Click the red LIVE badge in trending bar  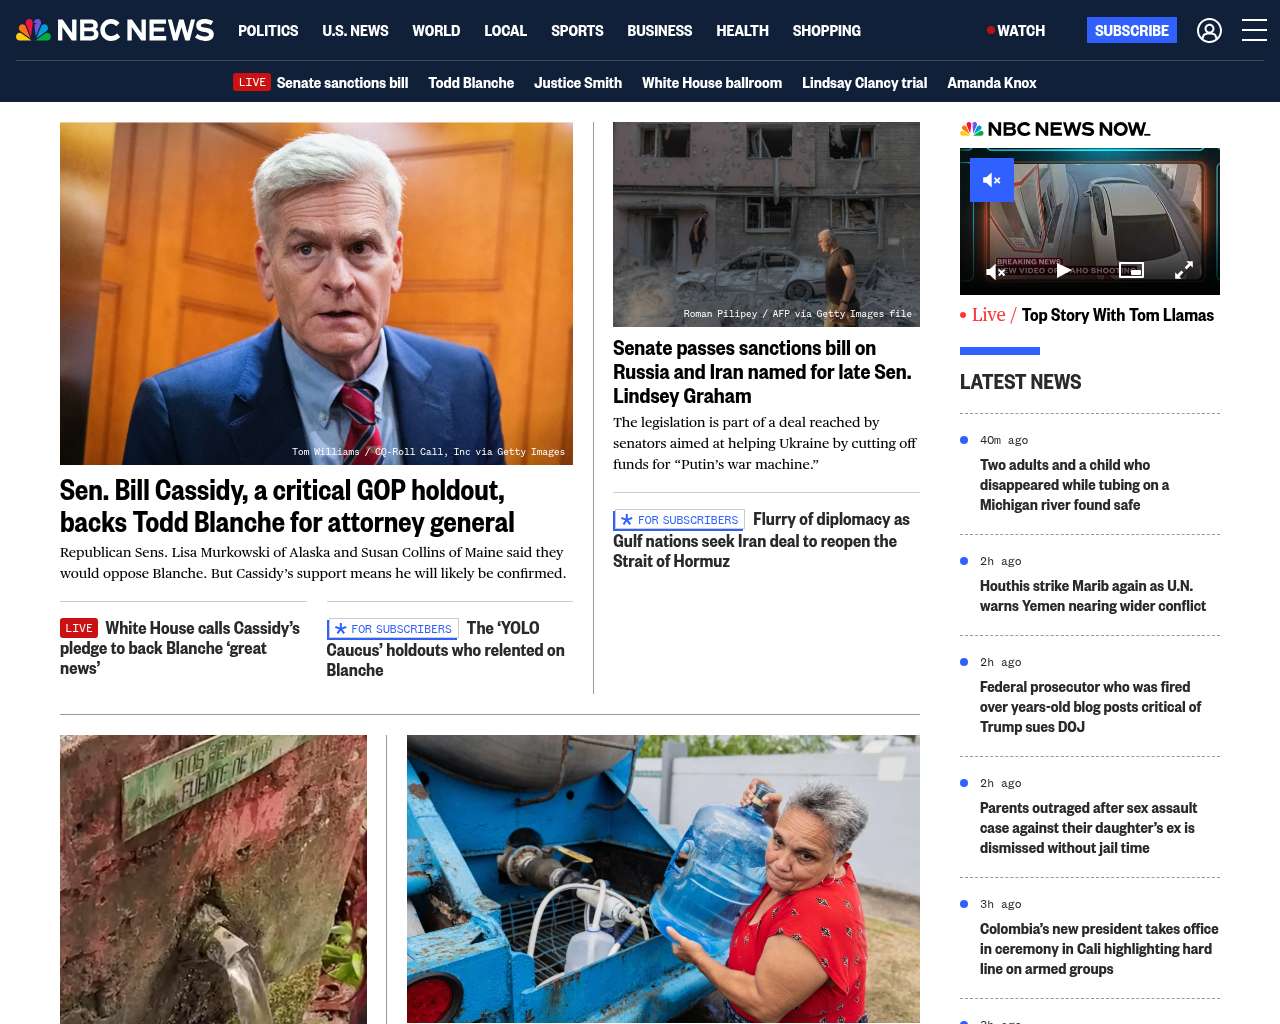point(252,82)
